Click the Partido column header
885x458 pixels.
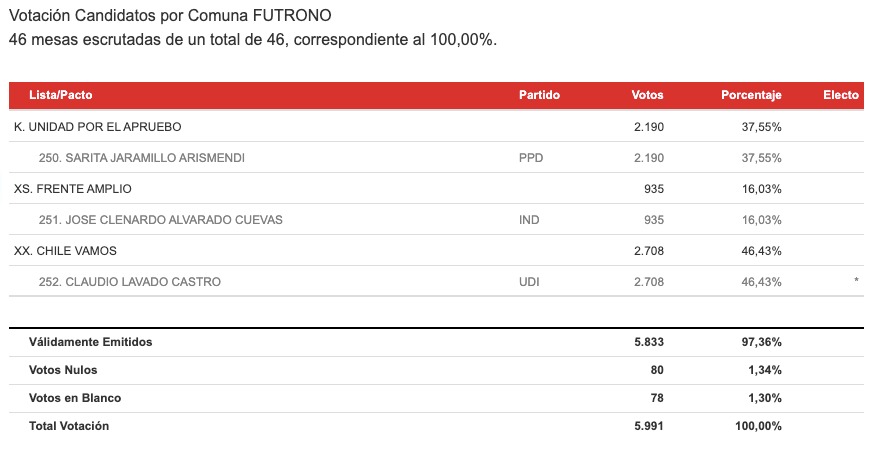[539, 95]
